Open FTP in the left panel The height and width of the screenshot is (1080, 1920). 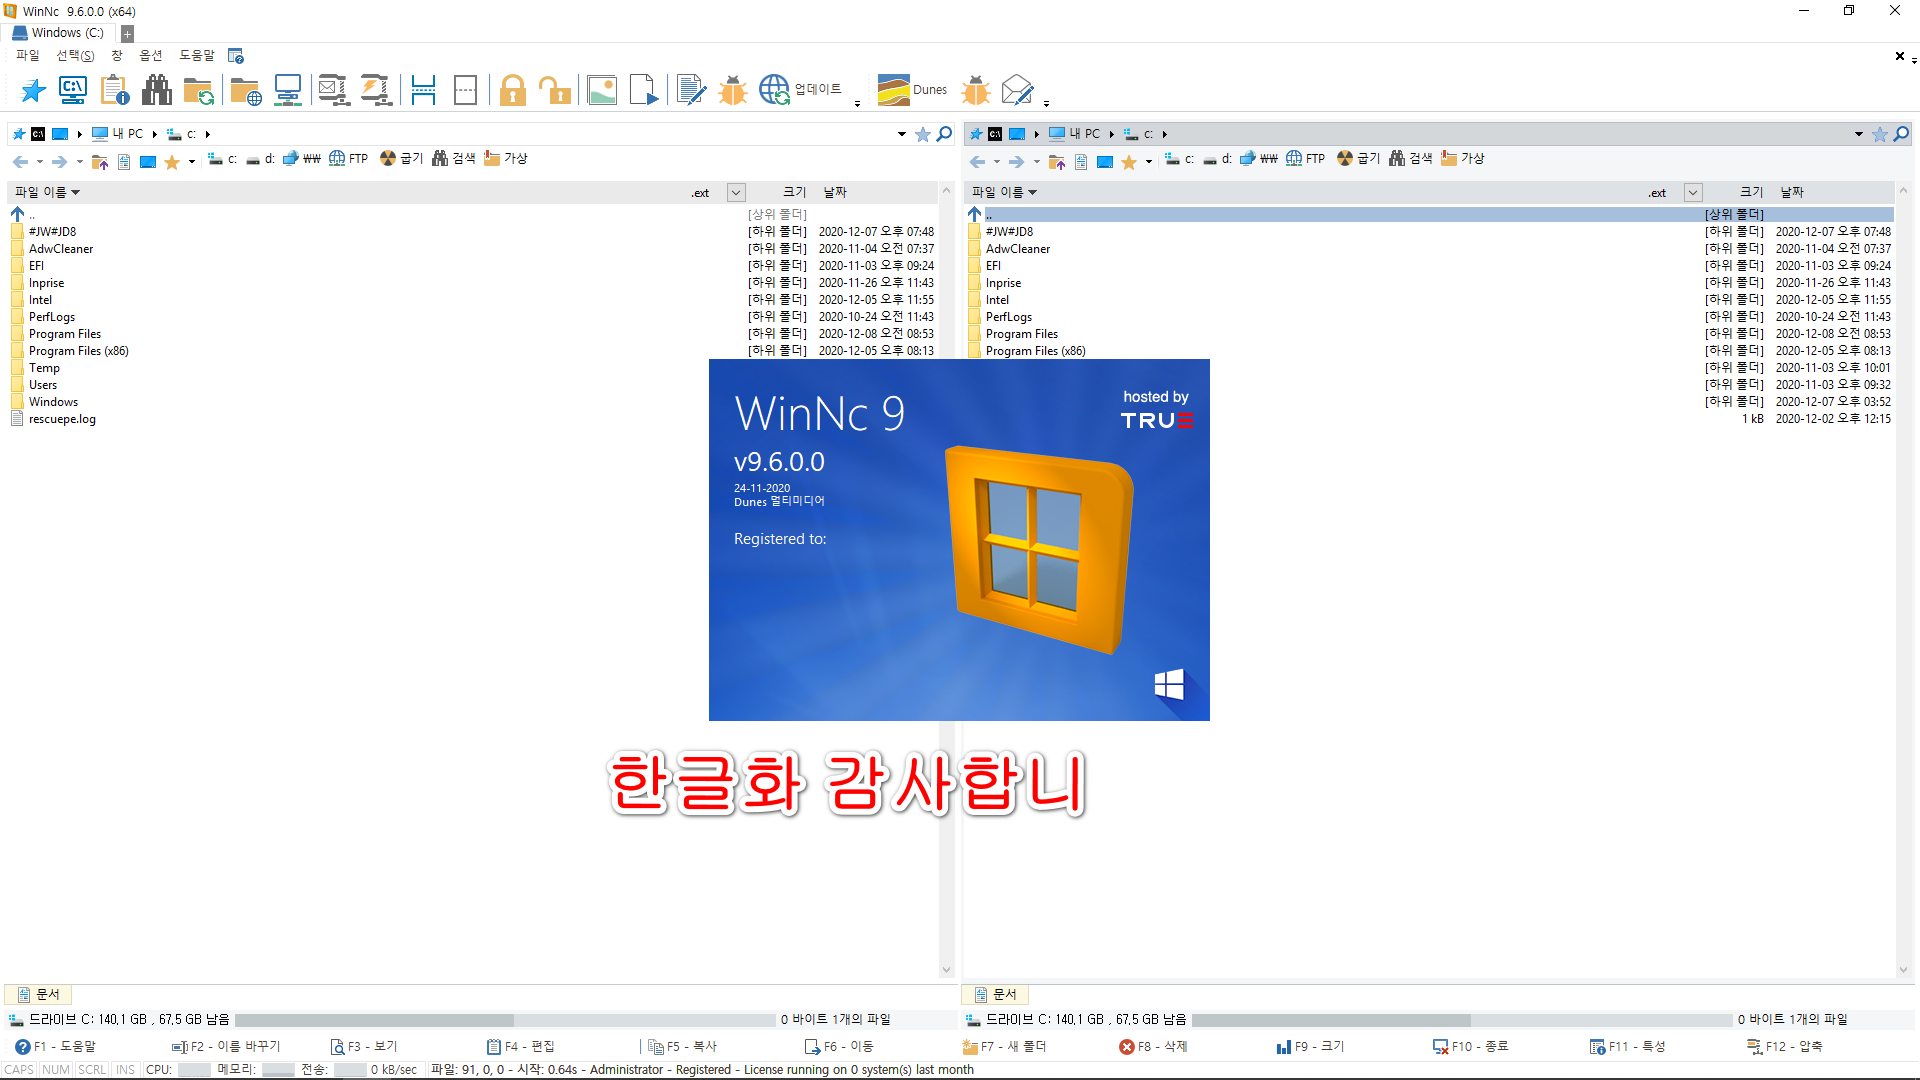[x=349, y=159]
